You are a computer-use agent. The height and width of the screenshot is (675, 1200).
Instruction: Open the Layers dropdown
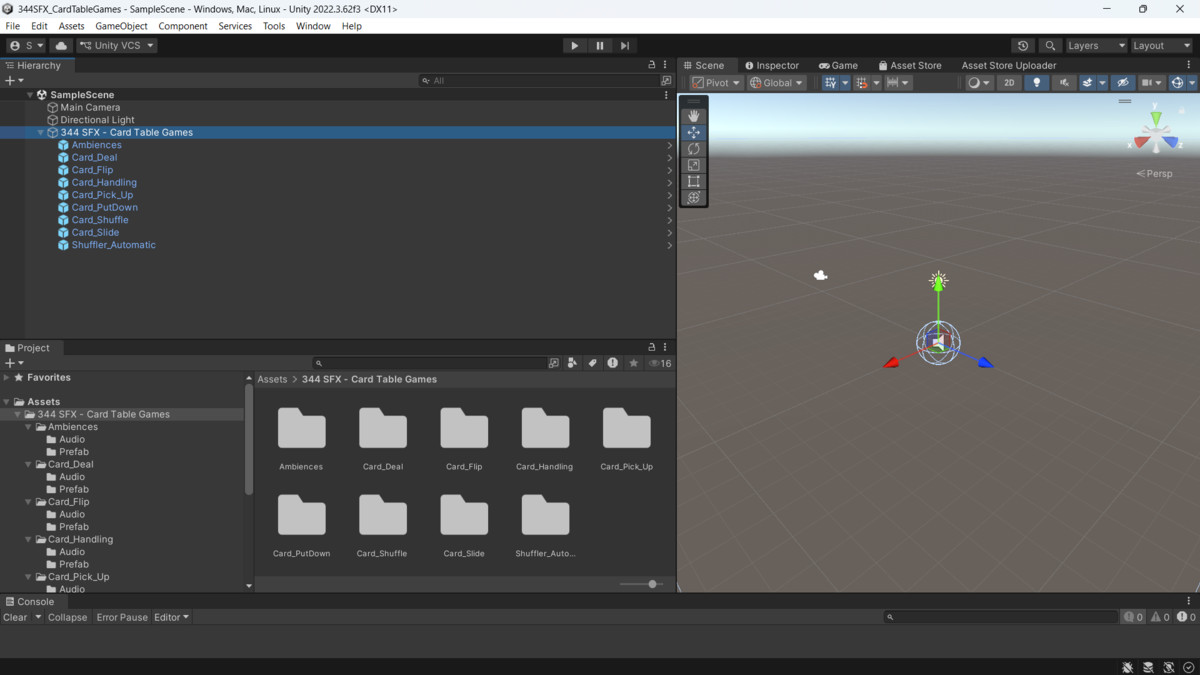[1096, 45]
